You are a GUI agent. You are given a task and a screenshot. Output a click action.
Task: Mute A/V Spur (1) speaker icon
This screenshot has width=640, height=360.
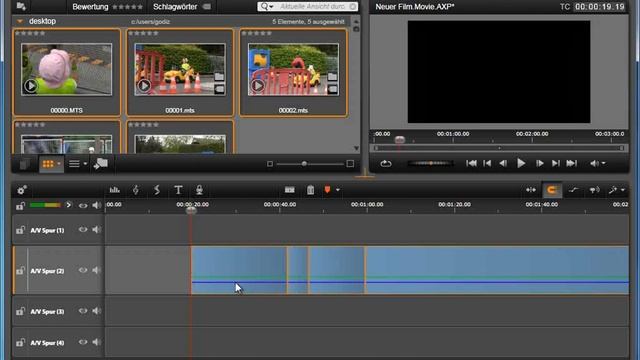coord(96,230)
